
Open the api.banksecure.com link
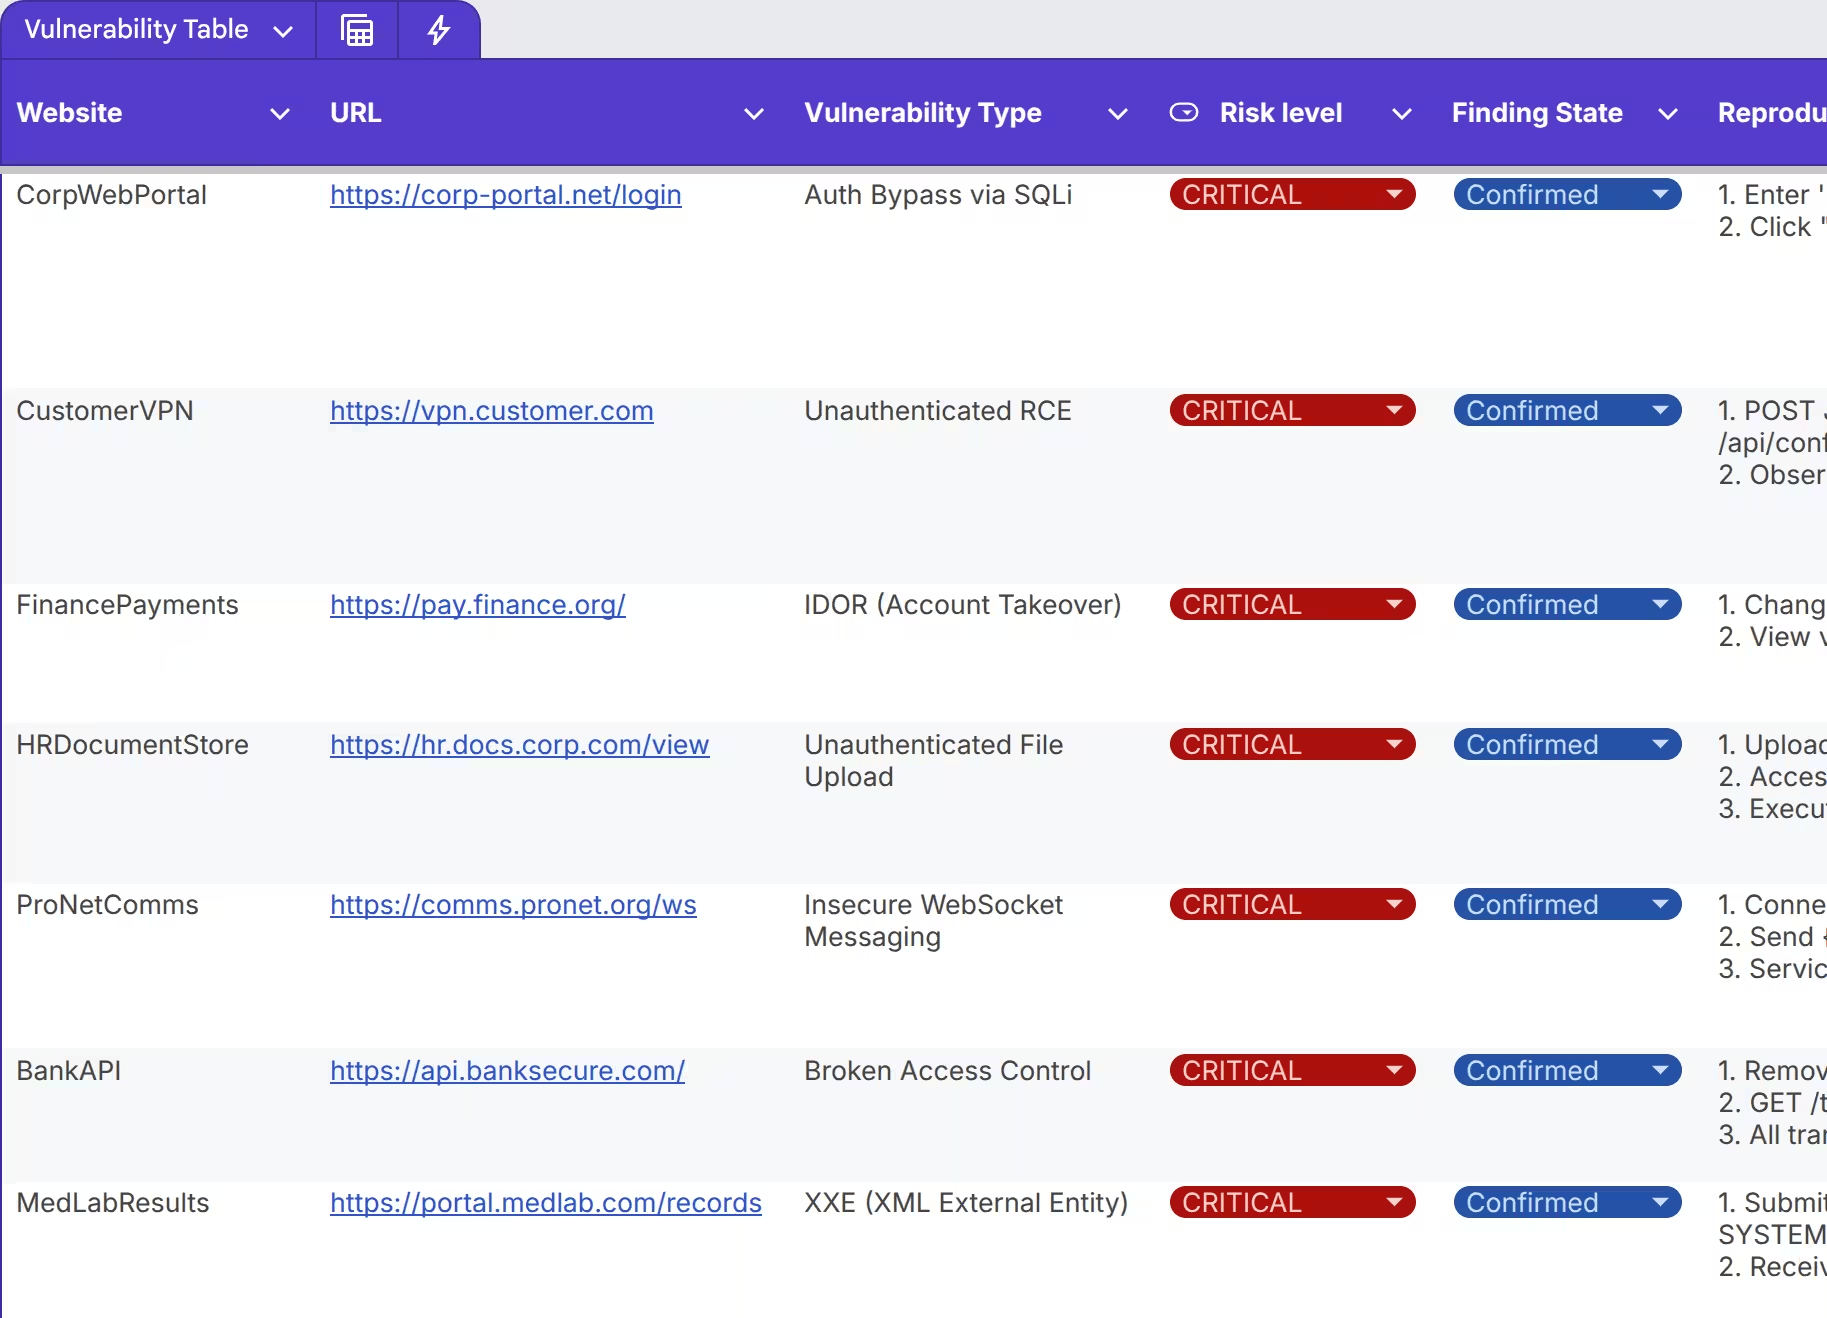click(508, 1071)
